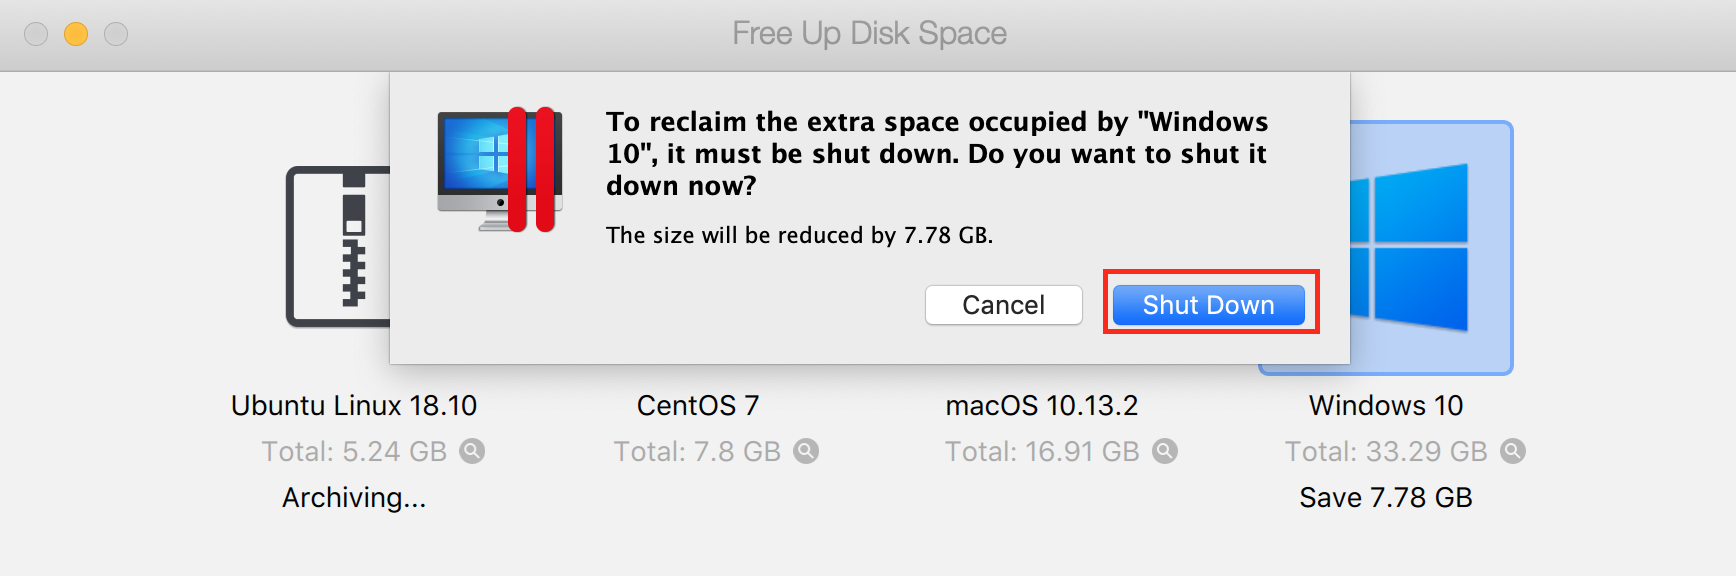The height and width of the screenshot is (576, 1736).
Task: Click the leftmost window close button
Action: pos(36,34)
